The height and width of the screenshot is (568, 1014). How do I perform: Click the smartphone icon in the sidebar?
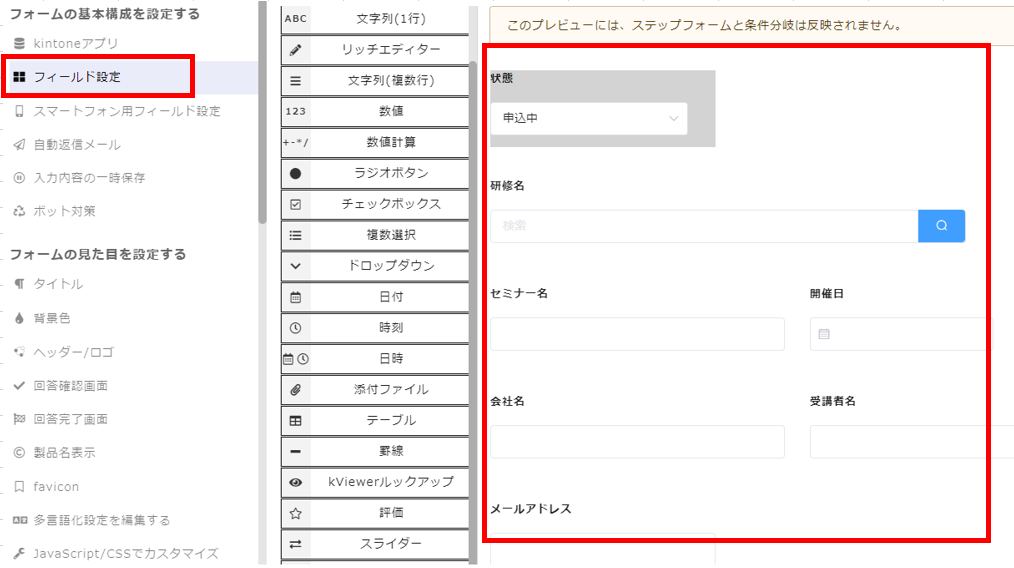coord(19,111)
